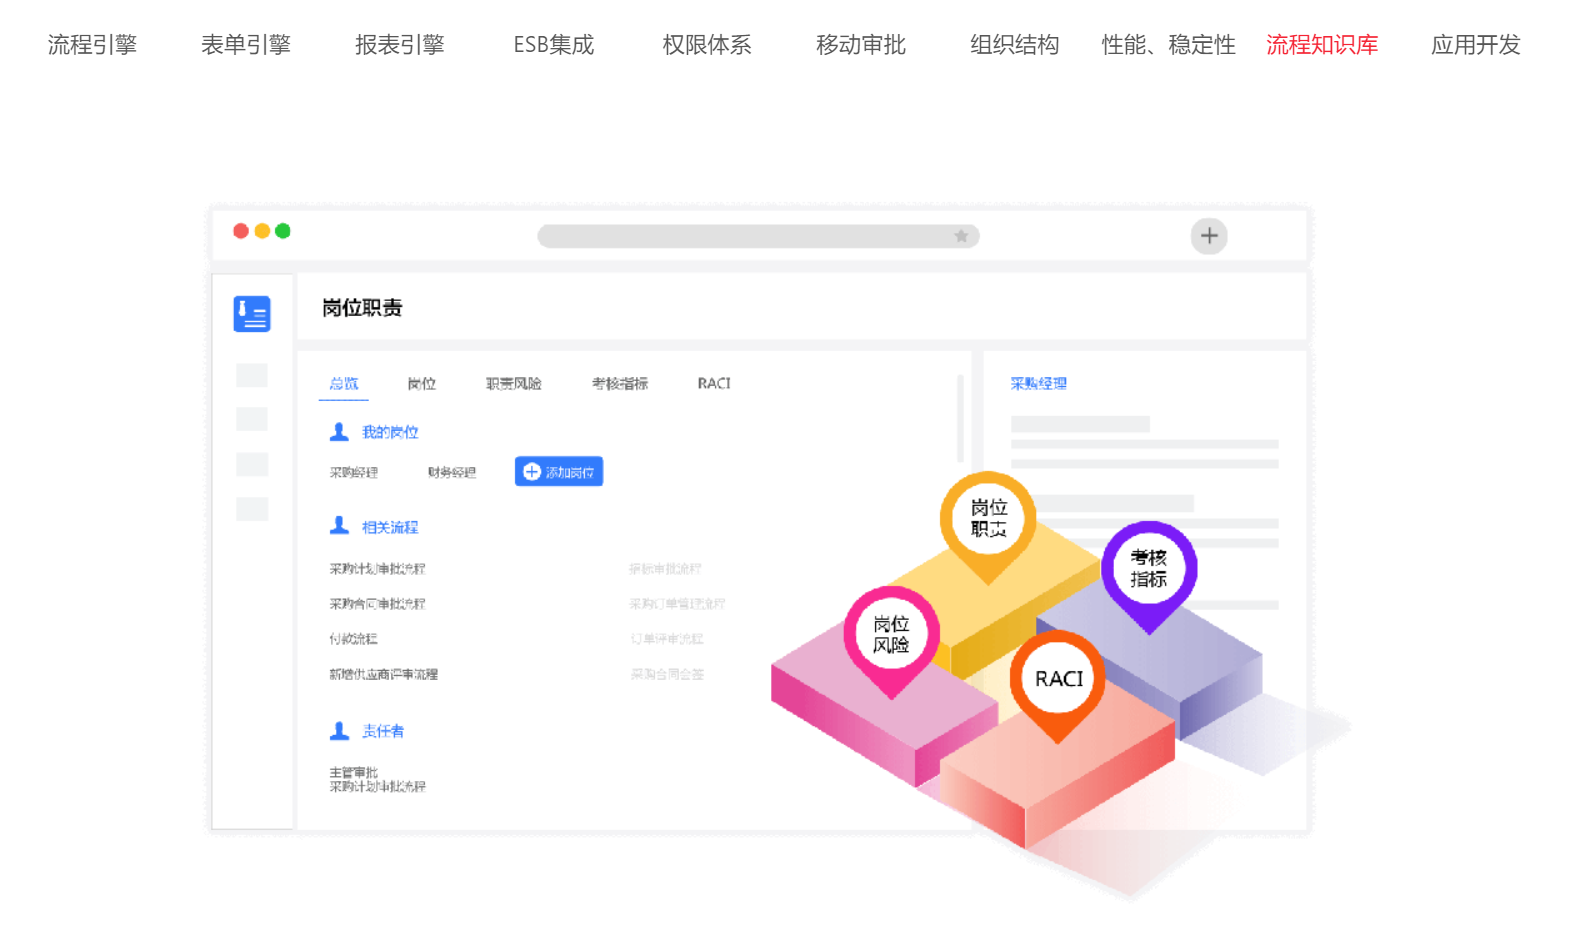Click the 采购经理 link in right panel

[1038, 383]
